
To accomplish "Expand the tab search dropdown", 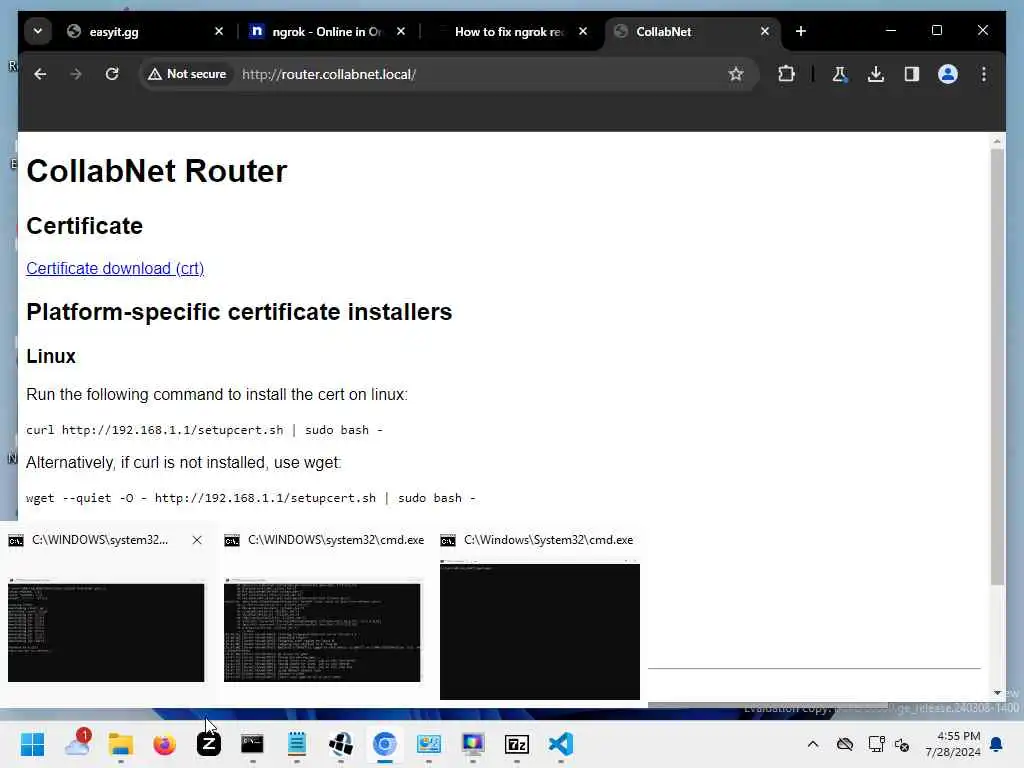I will point(38,31).
